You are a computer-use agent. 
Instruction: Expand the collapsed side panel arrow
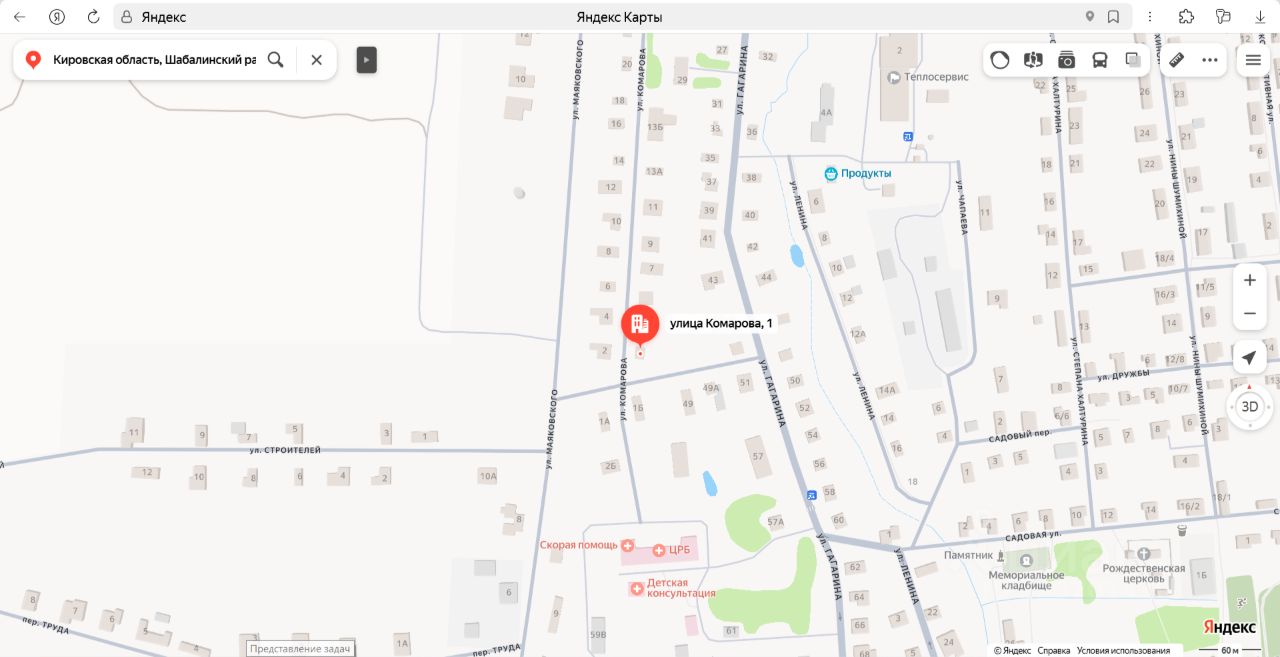(367, 60)
